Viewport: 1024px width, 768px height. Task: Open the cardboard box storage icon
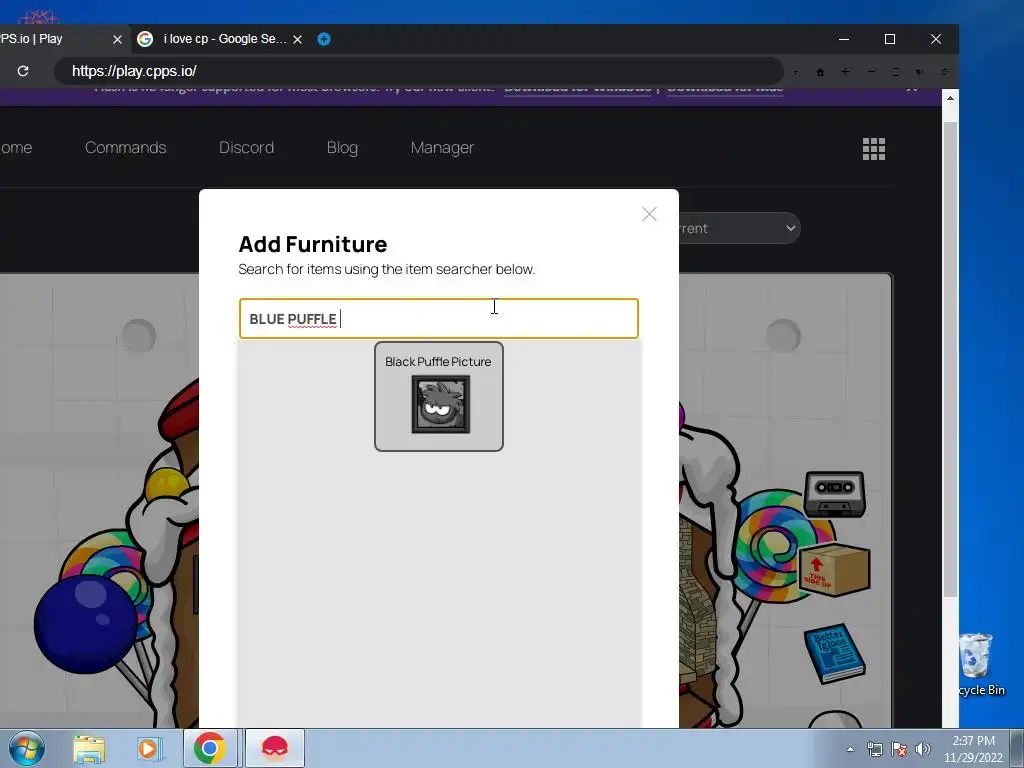point(835,569)
